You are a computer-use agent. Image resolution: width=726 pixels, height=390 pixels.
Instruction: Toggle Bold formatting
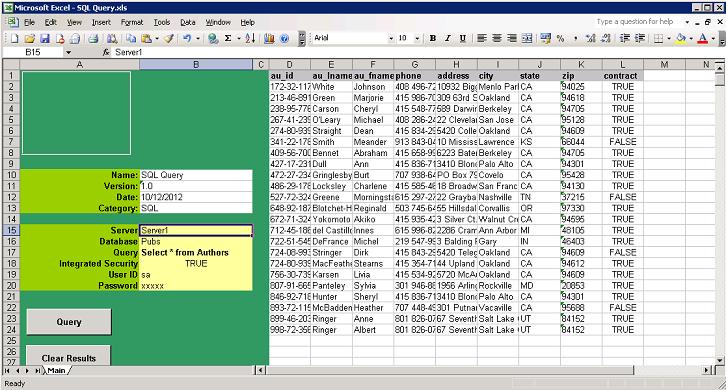(x=432, y=38)
